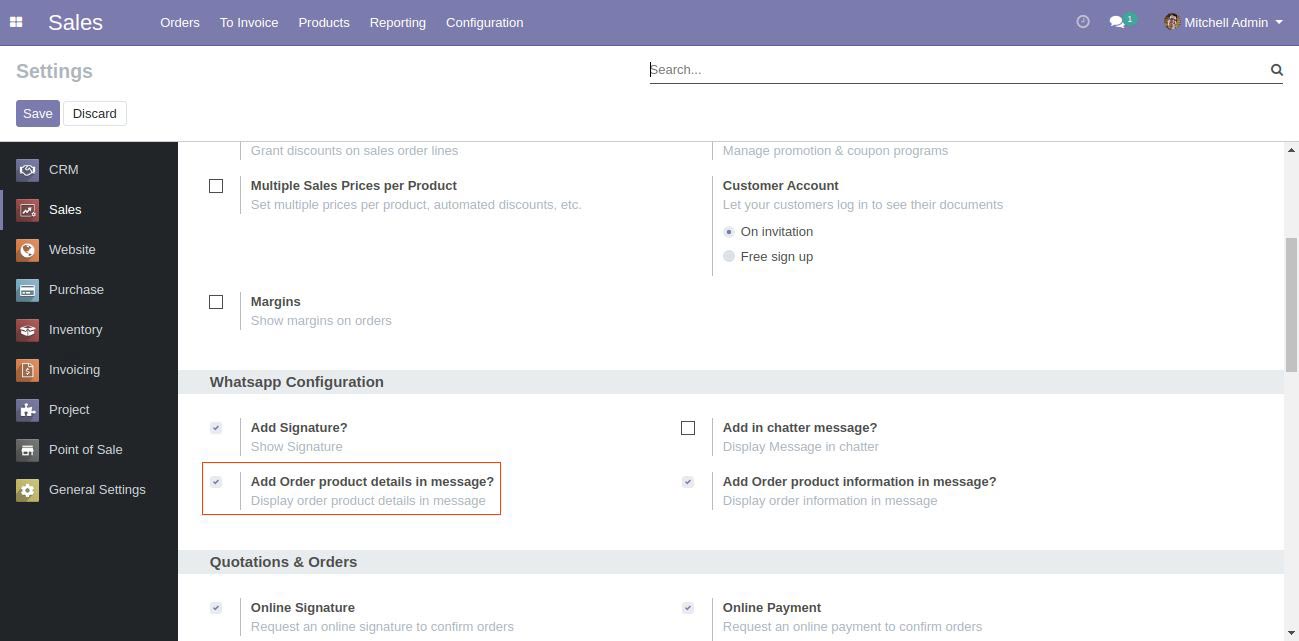Open Website settings tab label

pos(72,250)
